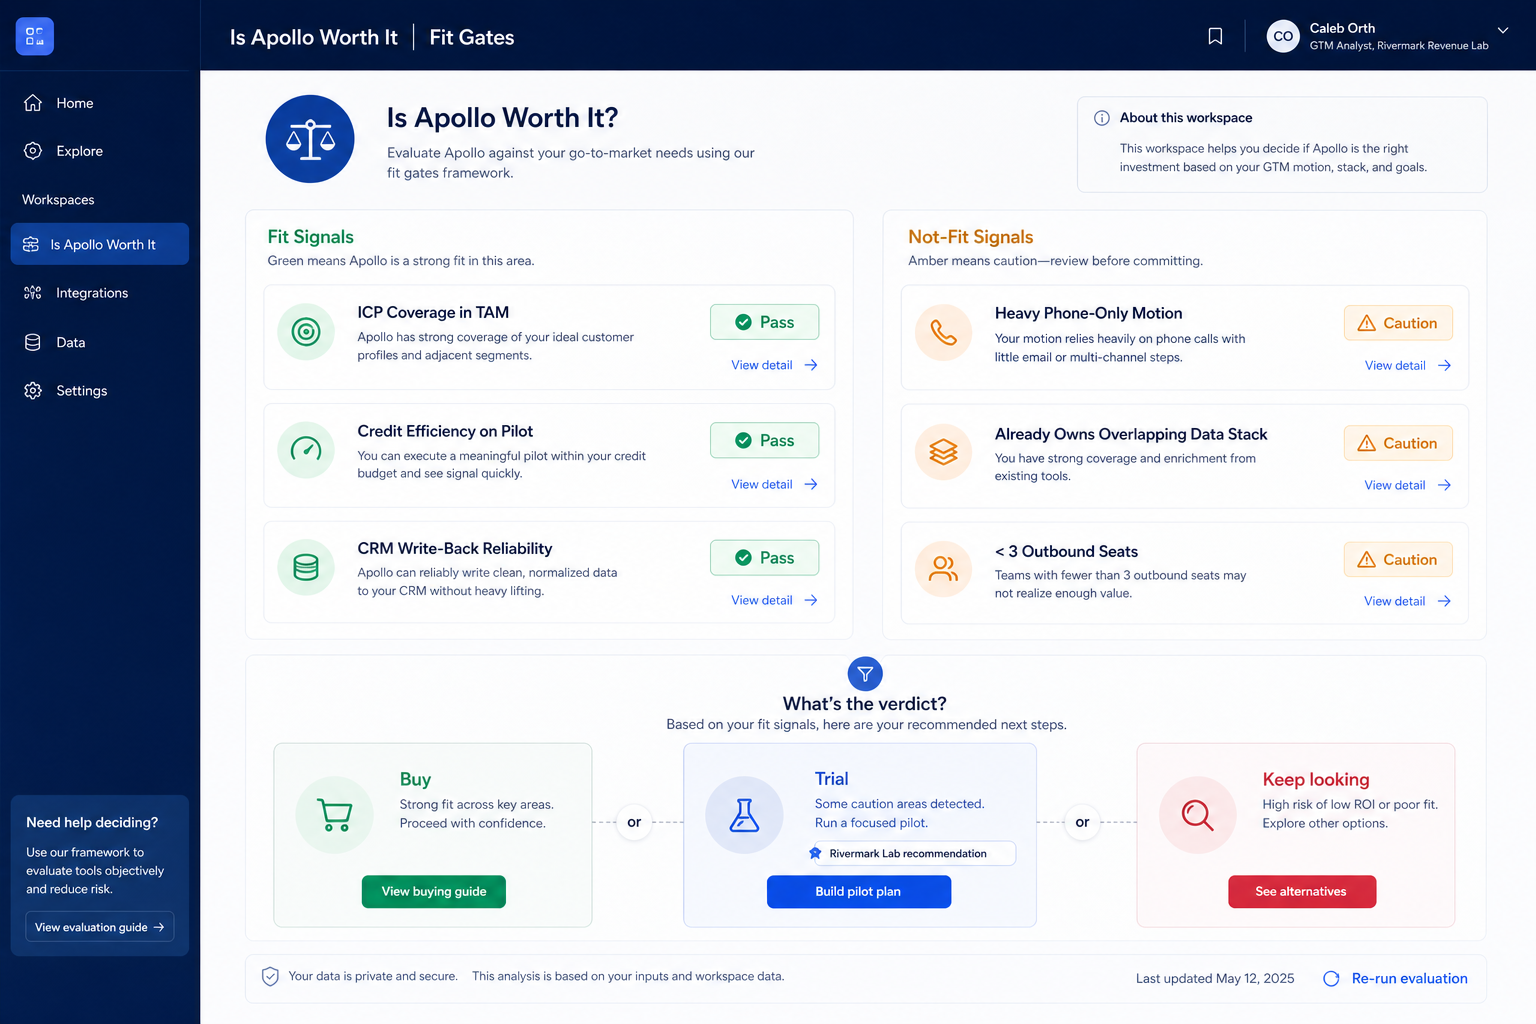Image resolution: width=1536 pixels, height=1024 pixels.
Task: Click the app logo icon in the sidebar
Action: click(x=35, y=37)
